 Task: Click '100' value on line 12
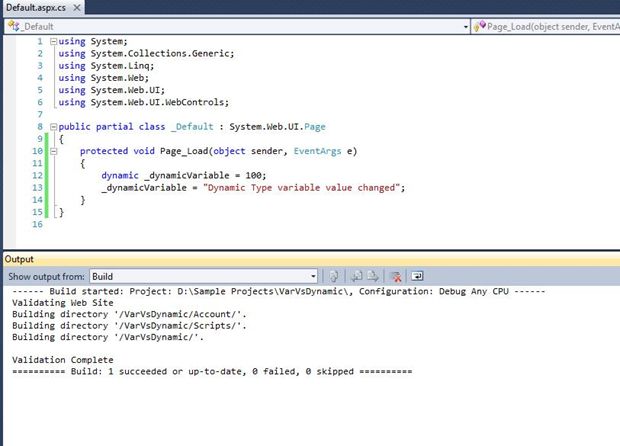tap(253, 176)
